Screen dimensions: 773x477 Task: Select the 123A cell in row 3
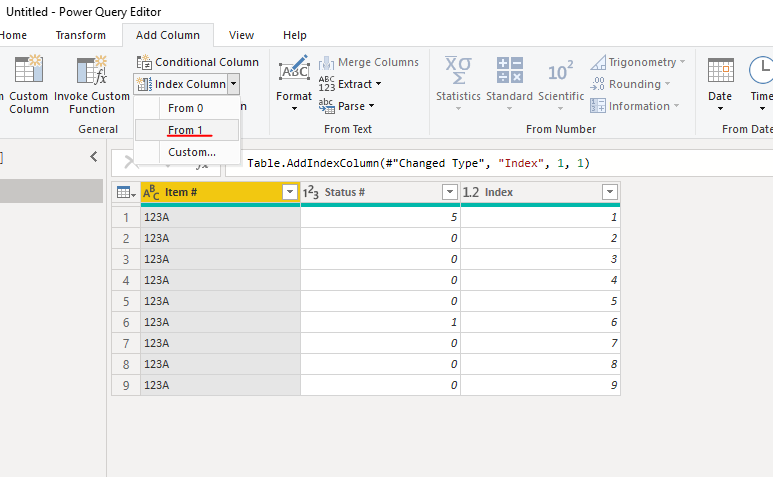coord(220,259)
